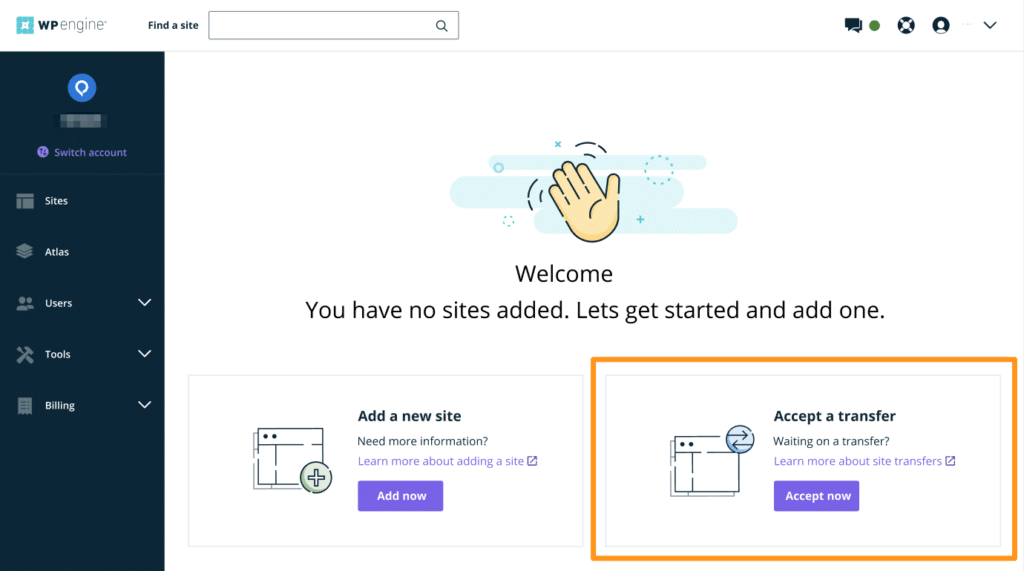Open the profile dropdown arrow
Viewport: 1024px width, 571px height.
[990, 26]
